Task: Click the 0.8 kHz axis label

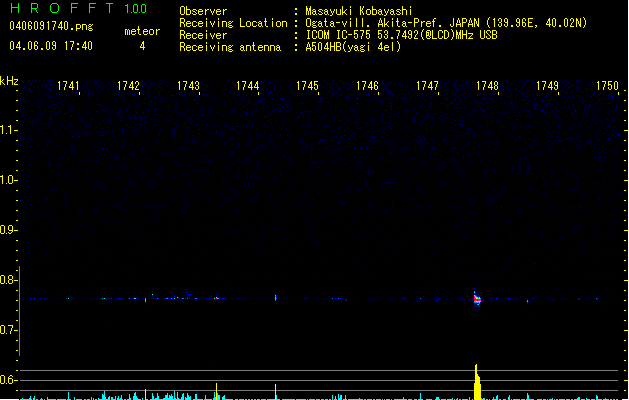Action: 8,280
